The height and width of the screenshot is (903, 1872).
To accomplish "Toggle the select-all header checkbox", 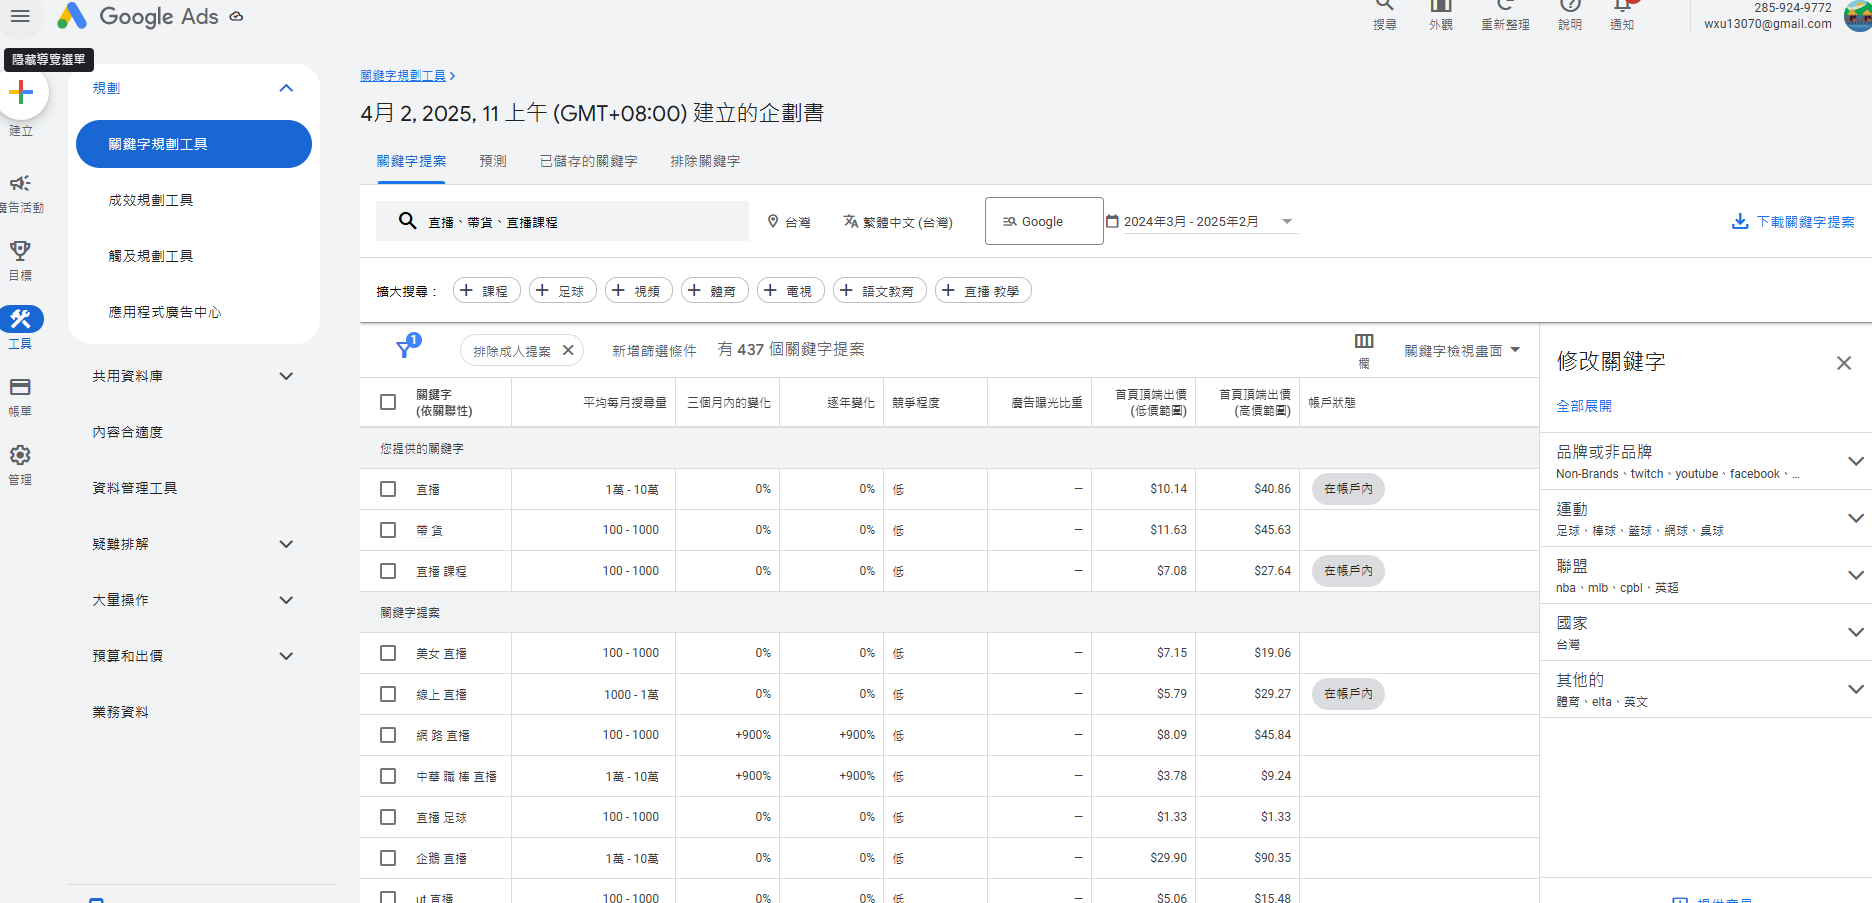I will click(388, 402).
